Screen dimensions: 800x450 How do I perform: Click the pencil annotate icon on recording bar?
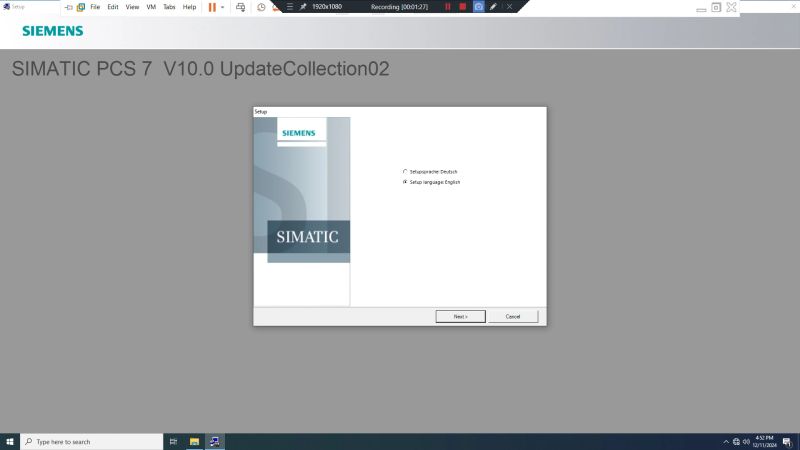(x=493, y=7)
